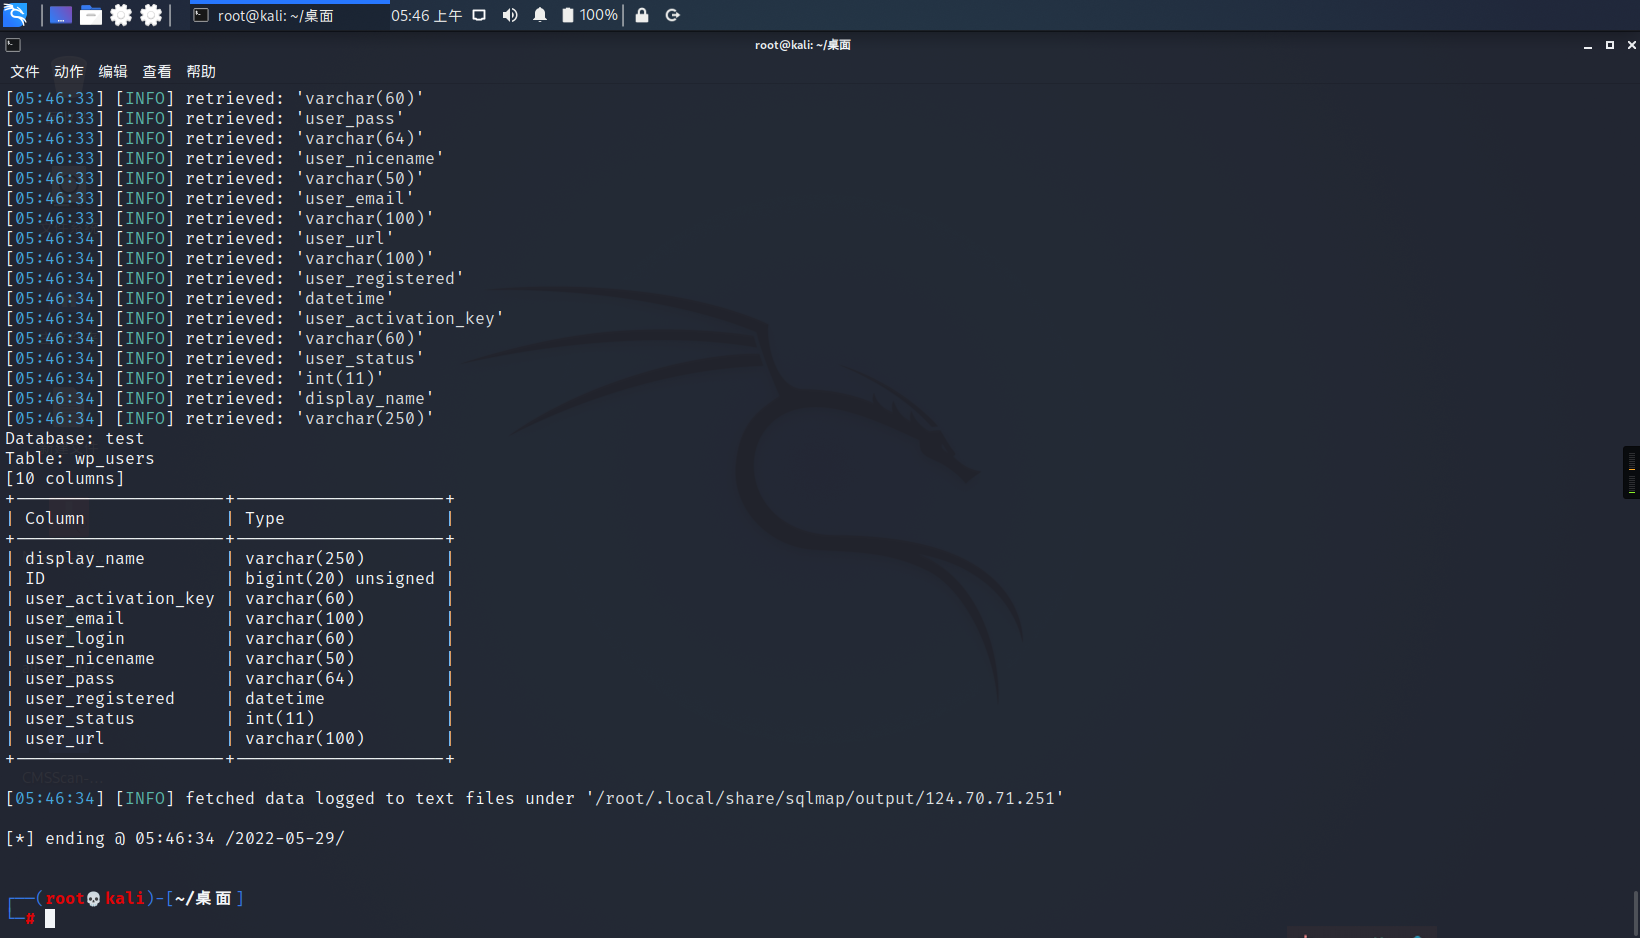Click the terminal window icon in its title bar
This screenshot has width=1640, height=938.
tap(13, 45)
